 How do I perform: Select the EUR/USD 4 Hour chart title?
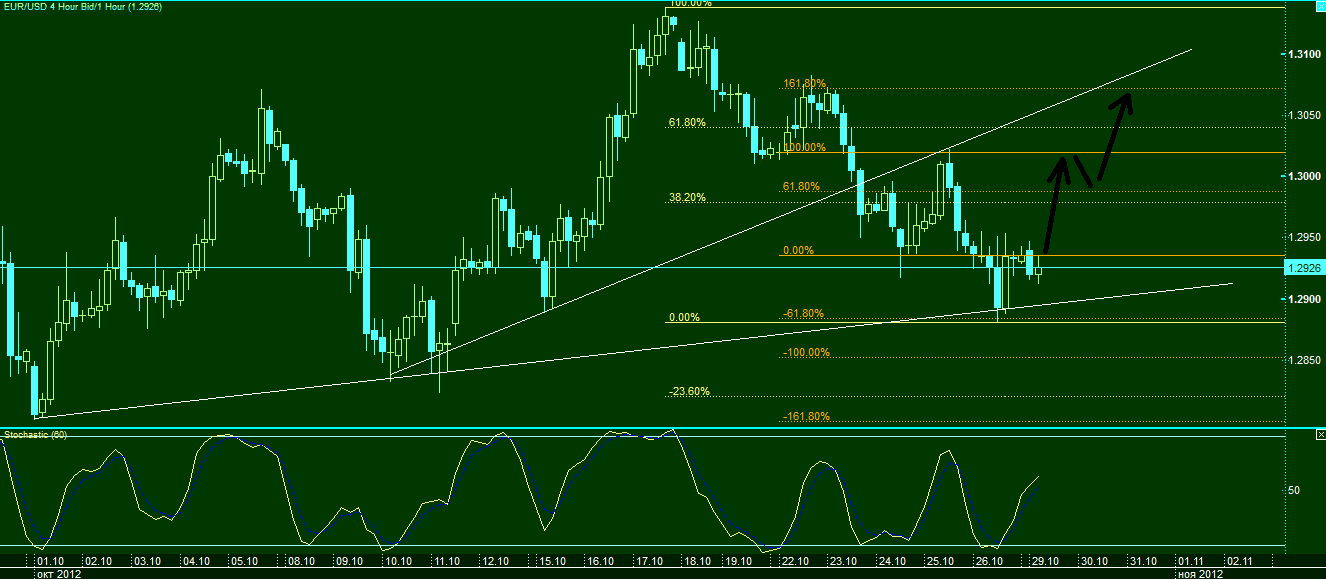click(83, 6)
